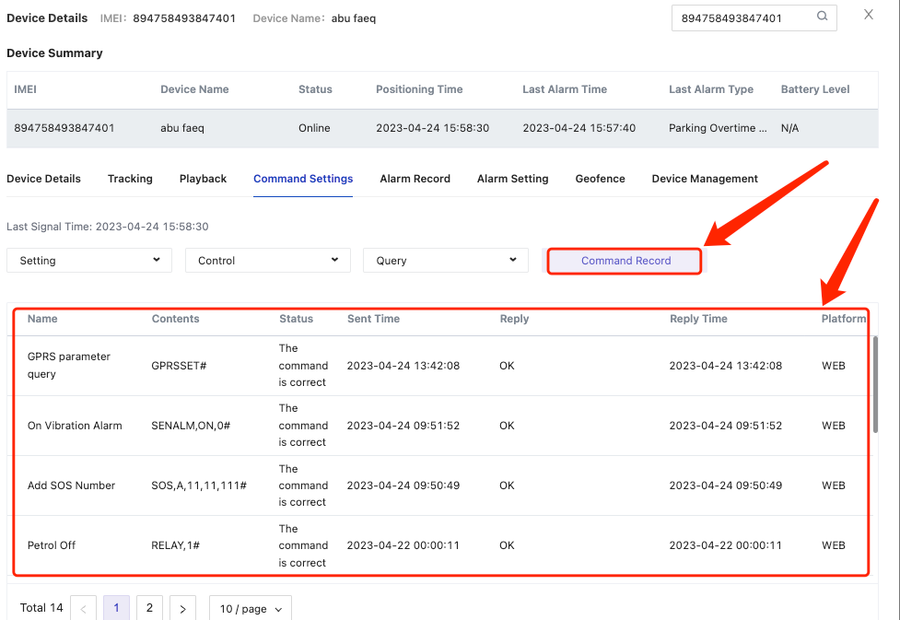
Task: Click the command table vertical scrollbar
Action: click(x=874, y=385)
